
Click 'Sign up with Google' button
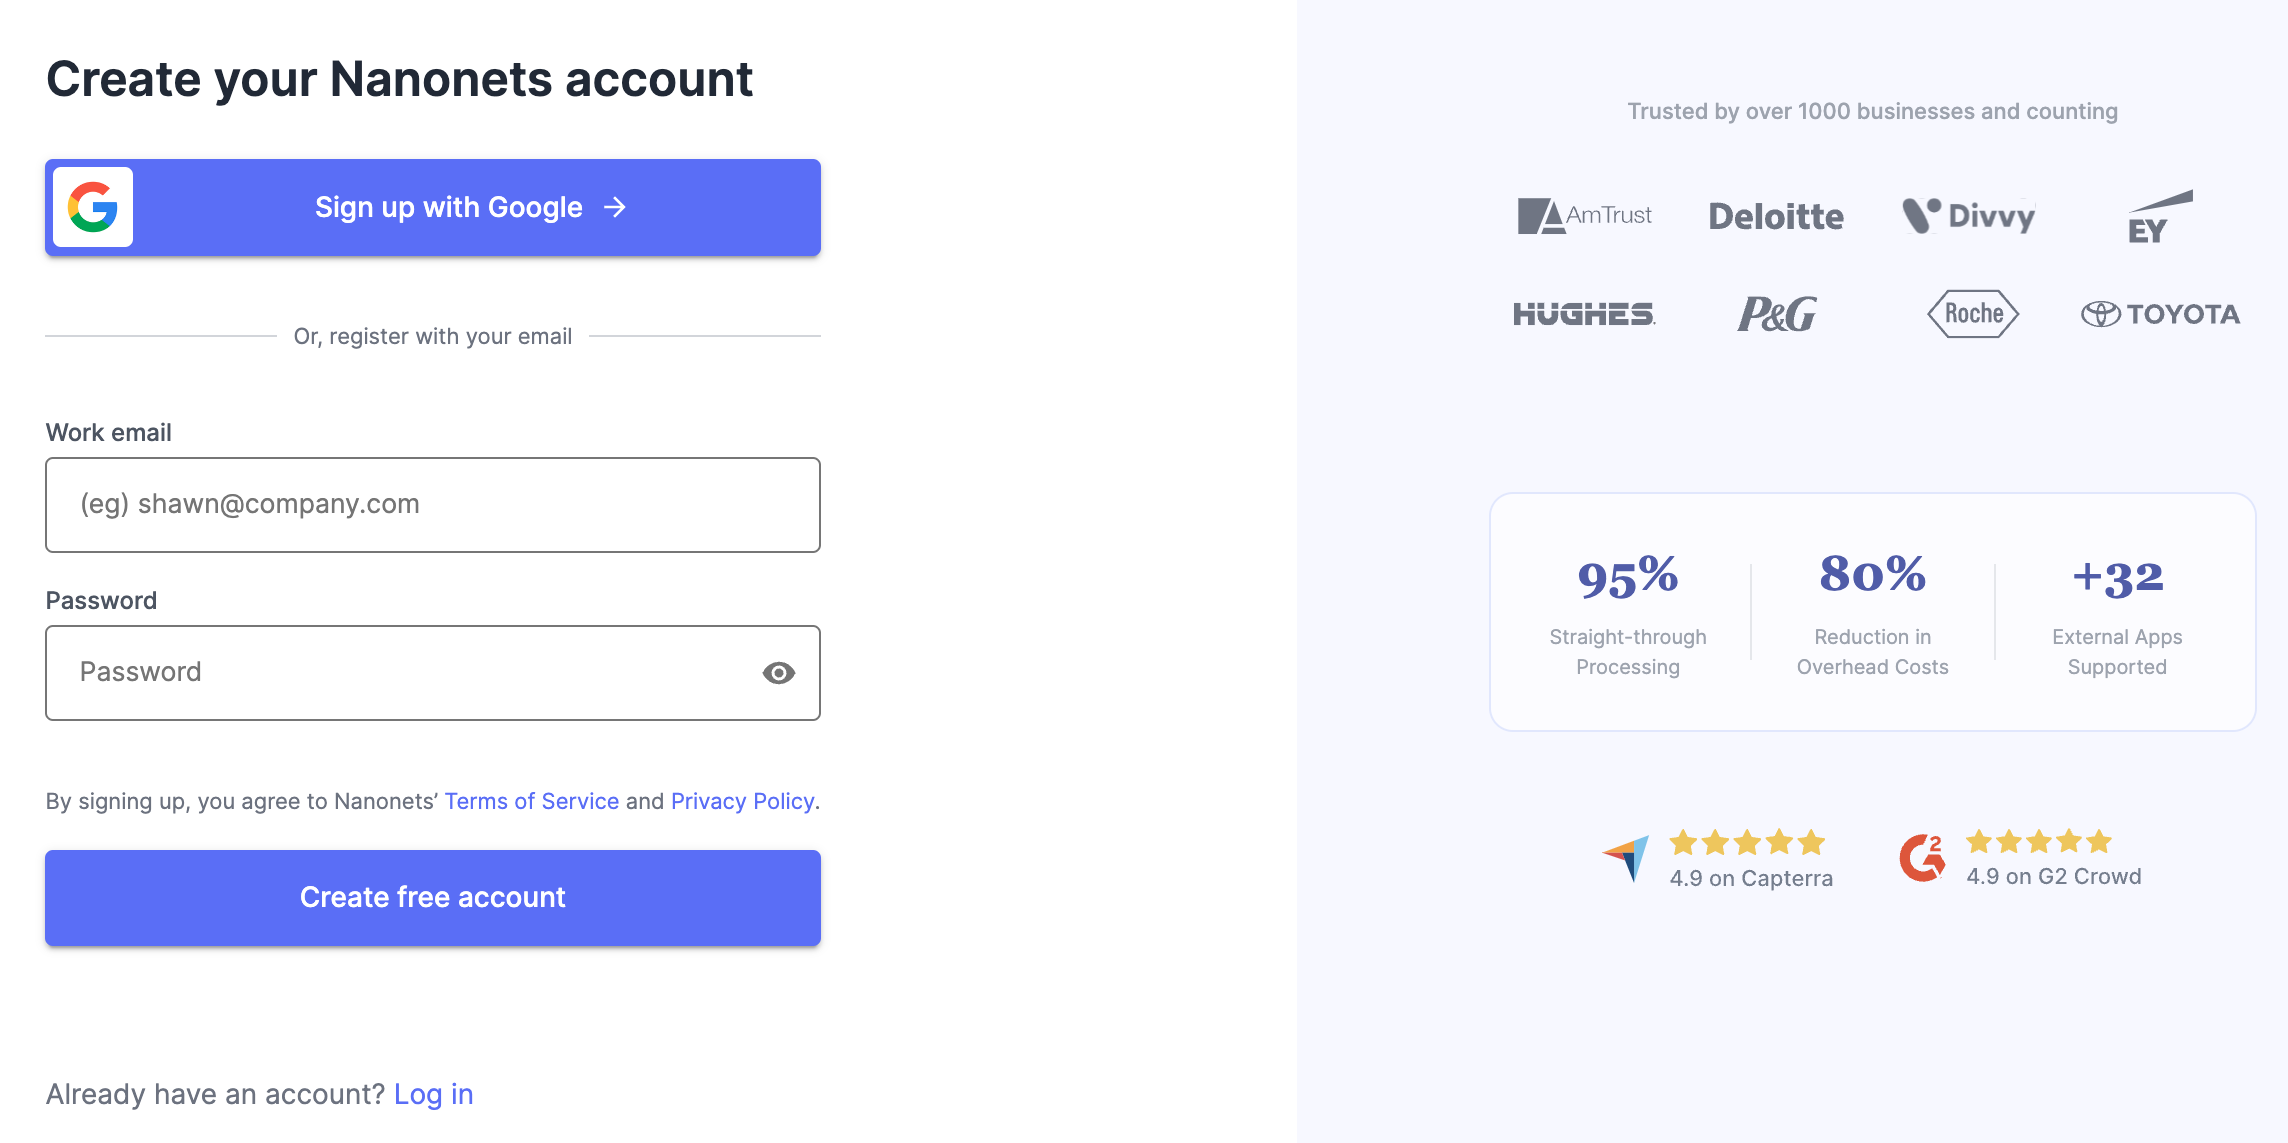pyautogui.click(x=433, y=207)
